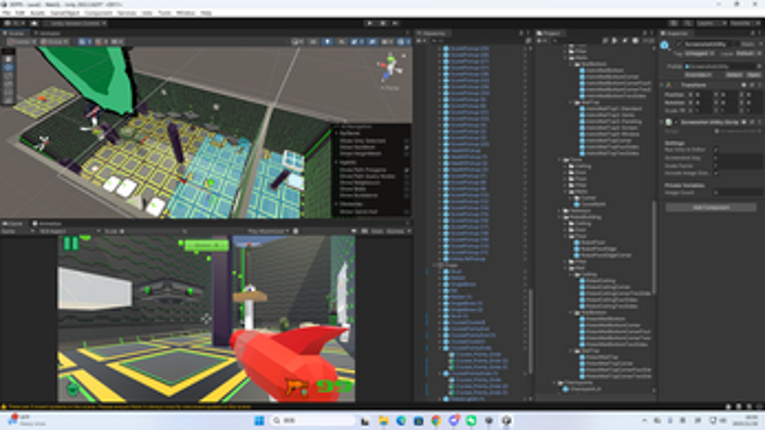Open the Game display dropdown

tap(18, 231)
